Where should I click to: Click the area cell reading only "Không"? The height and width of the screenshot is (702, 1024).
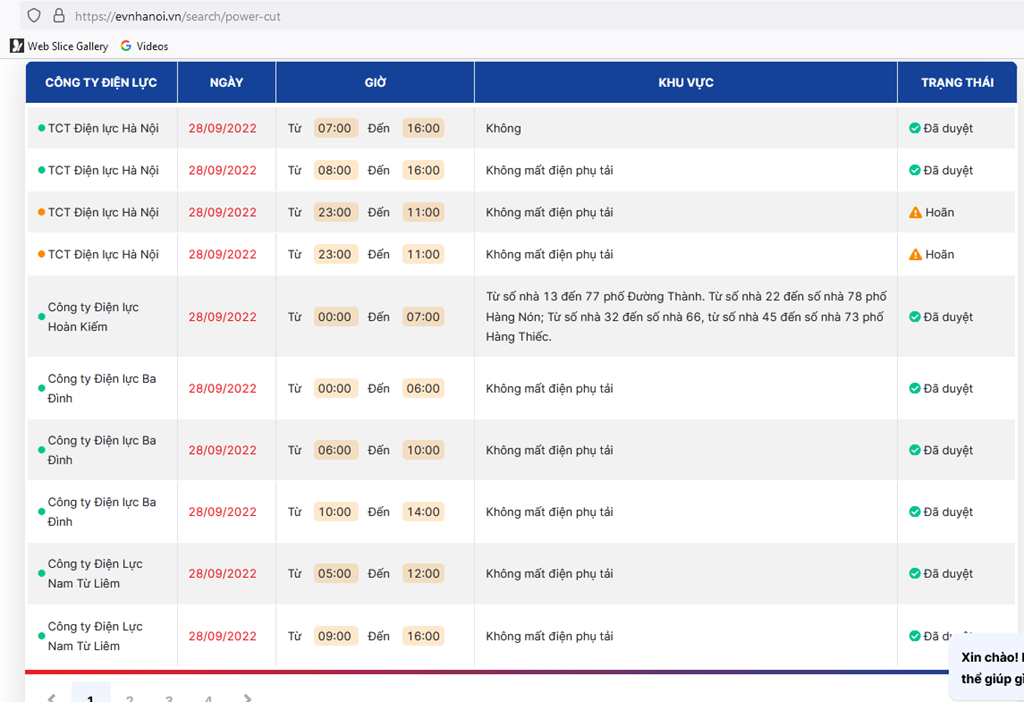[x=504, y=128]
